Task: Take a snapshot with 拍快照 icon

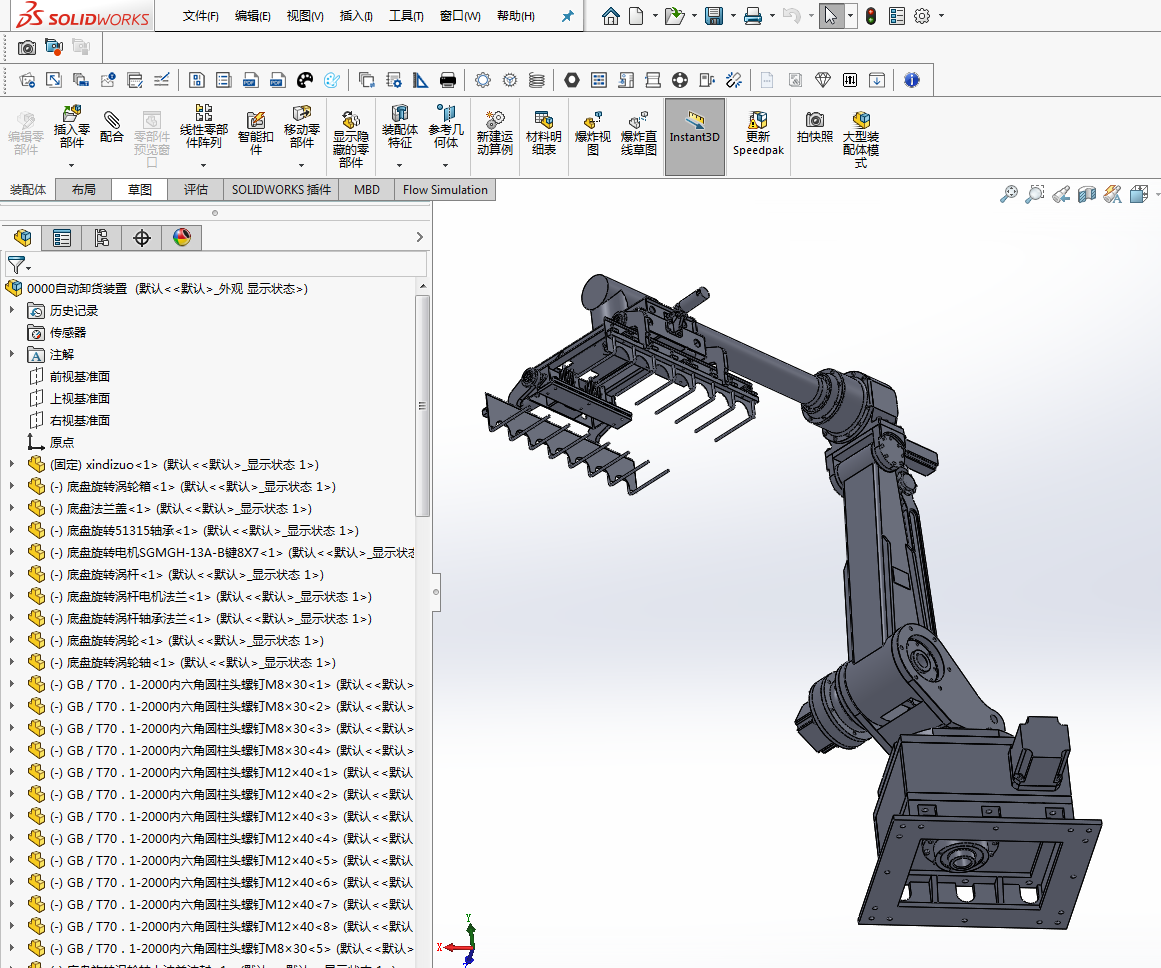Action: click(815, 126)
